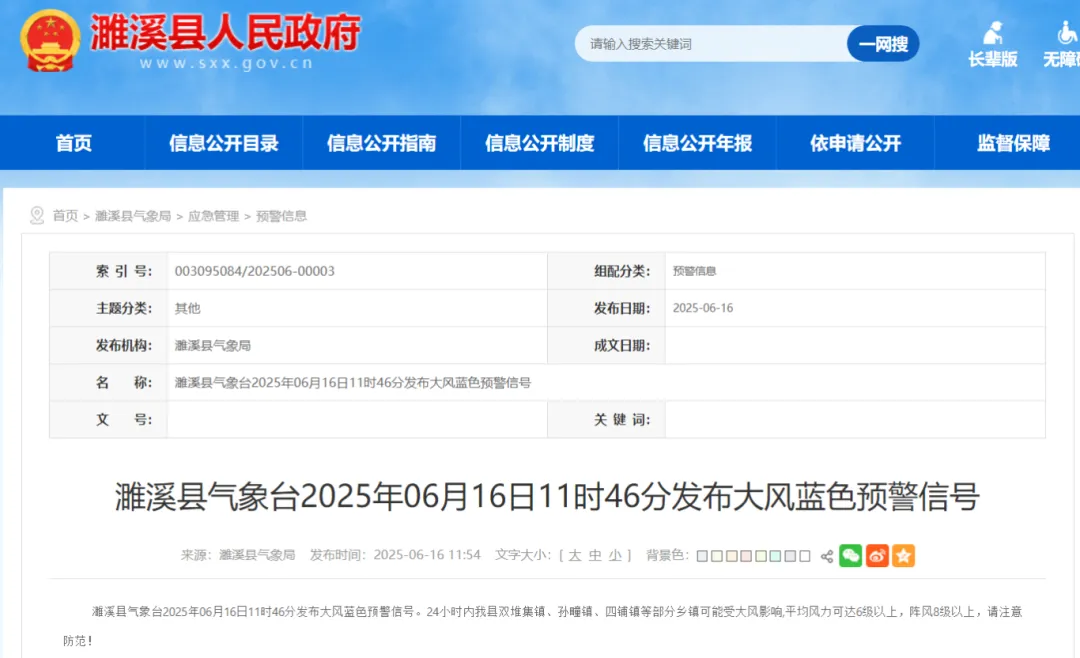Click the 名称 row warning title text
This screenshot has height=658, width=1080.
coord(353,382)
